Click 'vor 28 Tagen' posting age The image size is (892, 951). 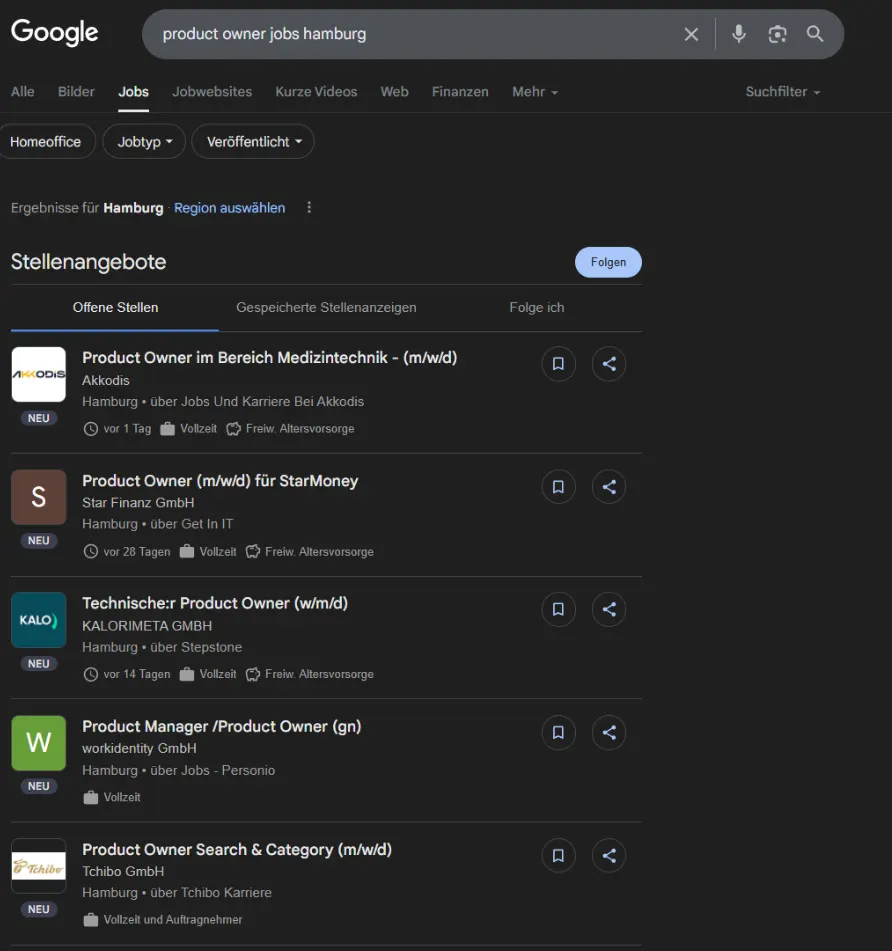(137, 552)
